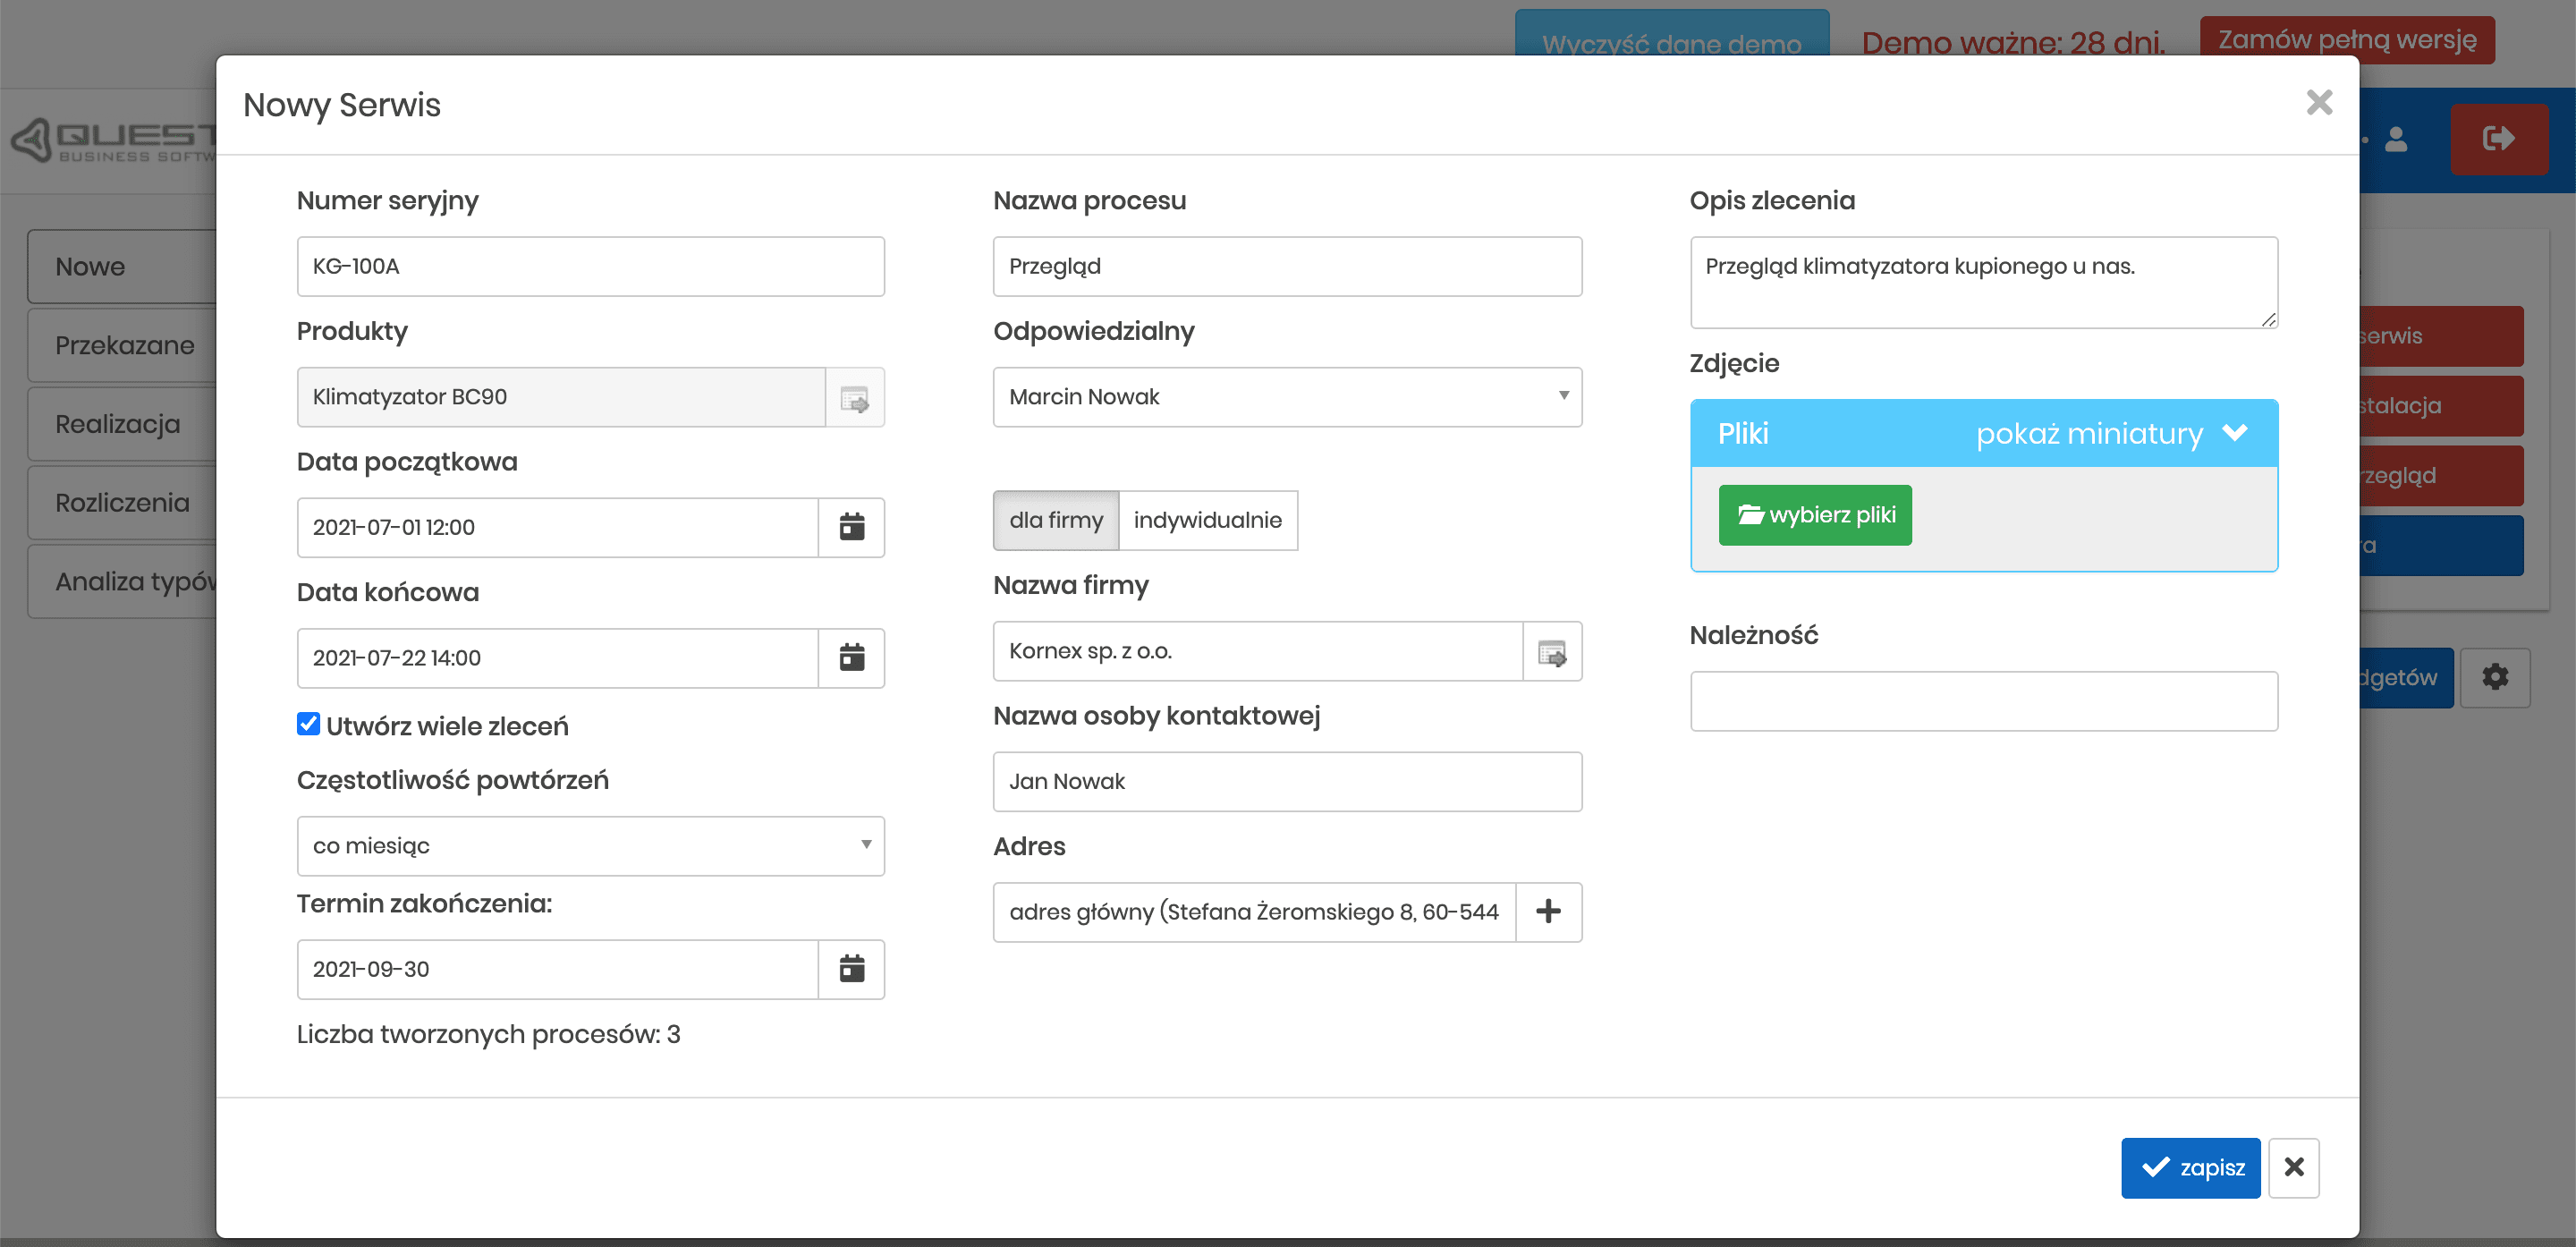Open Adres selection field
The width and height of the screenshot is (2576, 1247).
(1254, 912)
